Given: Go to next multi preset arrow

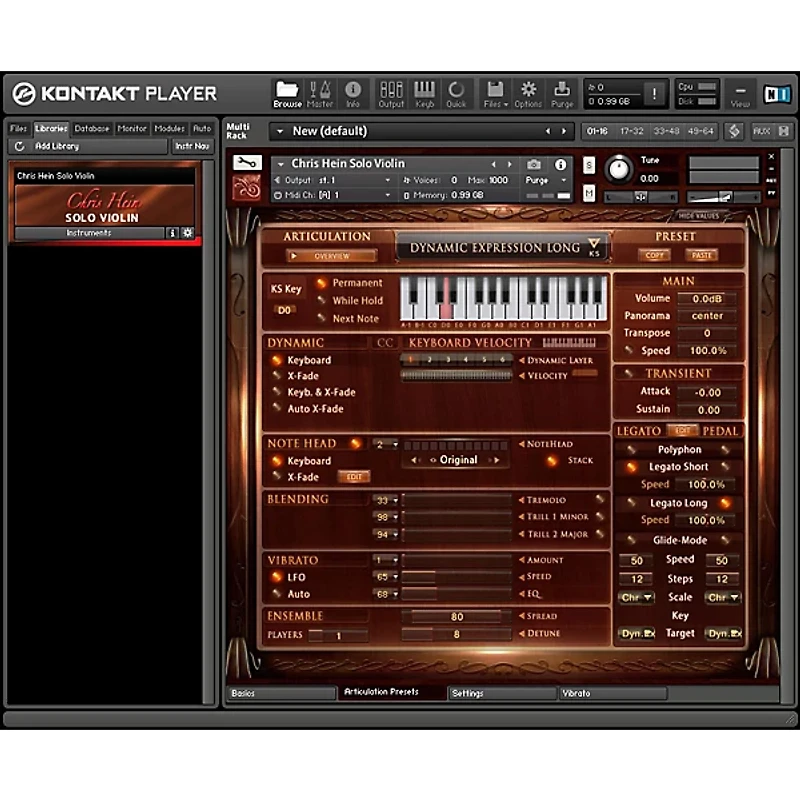Looking at the screenshot, I should point(564,131).
